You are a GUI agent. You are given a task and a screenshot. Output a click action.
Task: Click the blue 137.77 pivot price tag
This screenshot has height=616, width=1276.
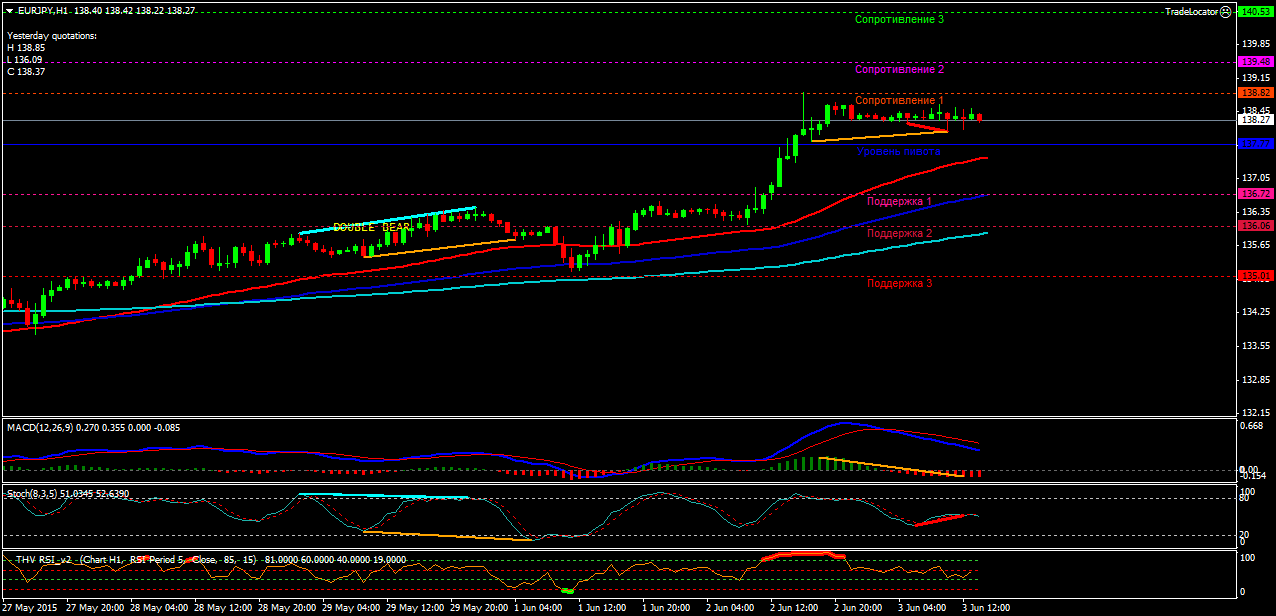click(x=1254, y=144)
